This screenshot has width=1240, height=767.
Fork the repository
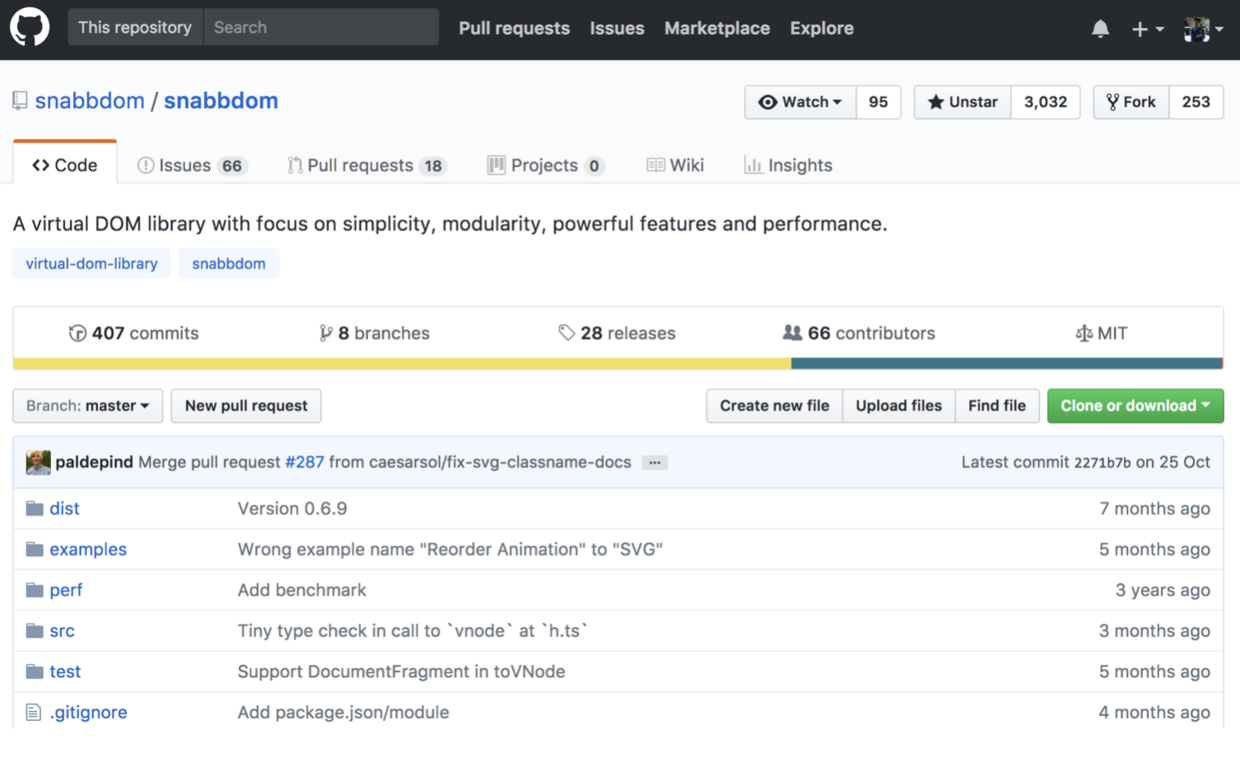coord(1131,102)
